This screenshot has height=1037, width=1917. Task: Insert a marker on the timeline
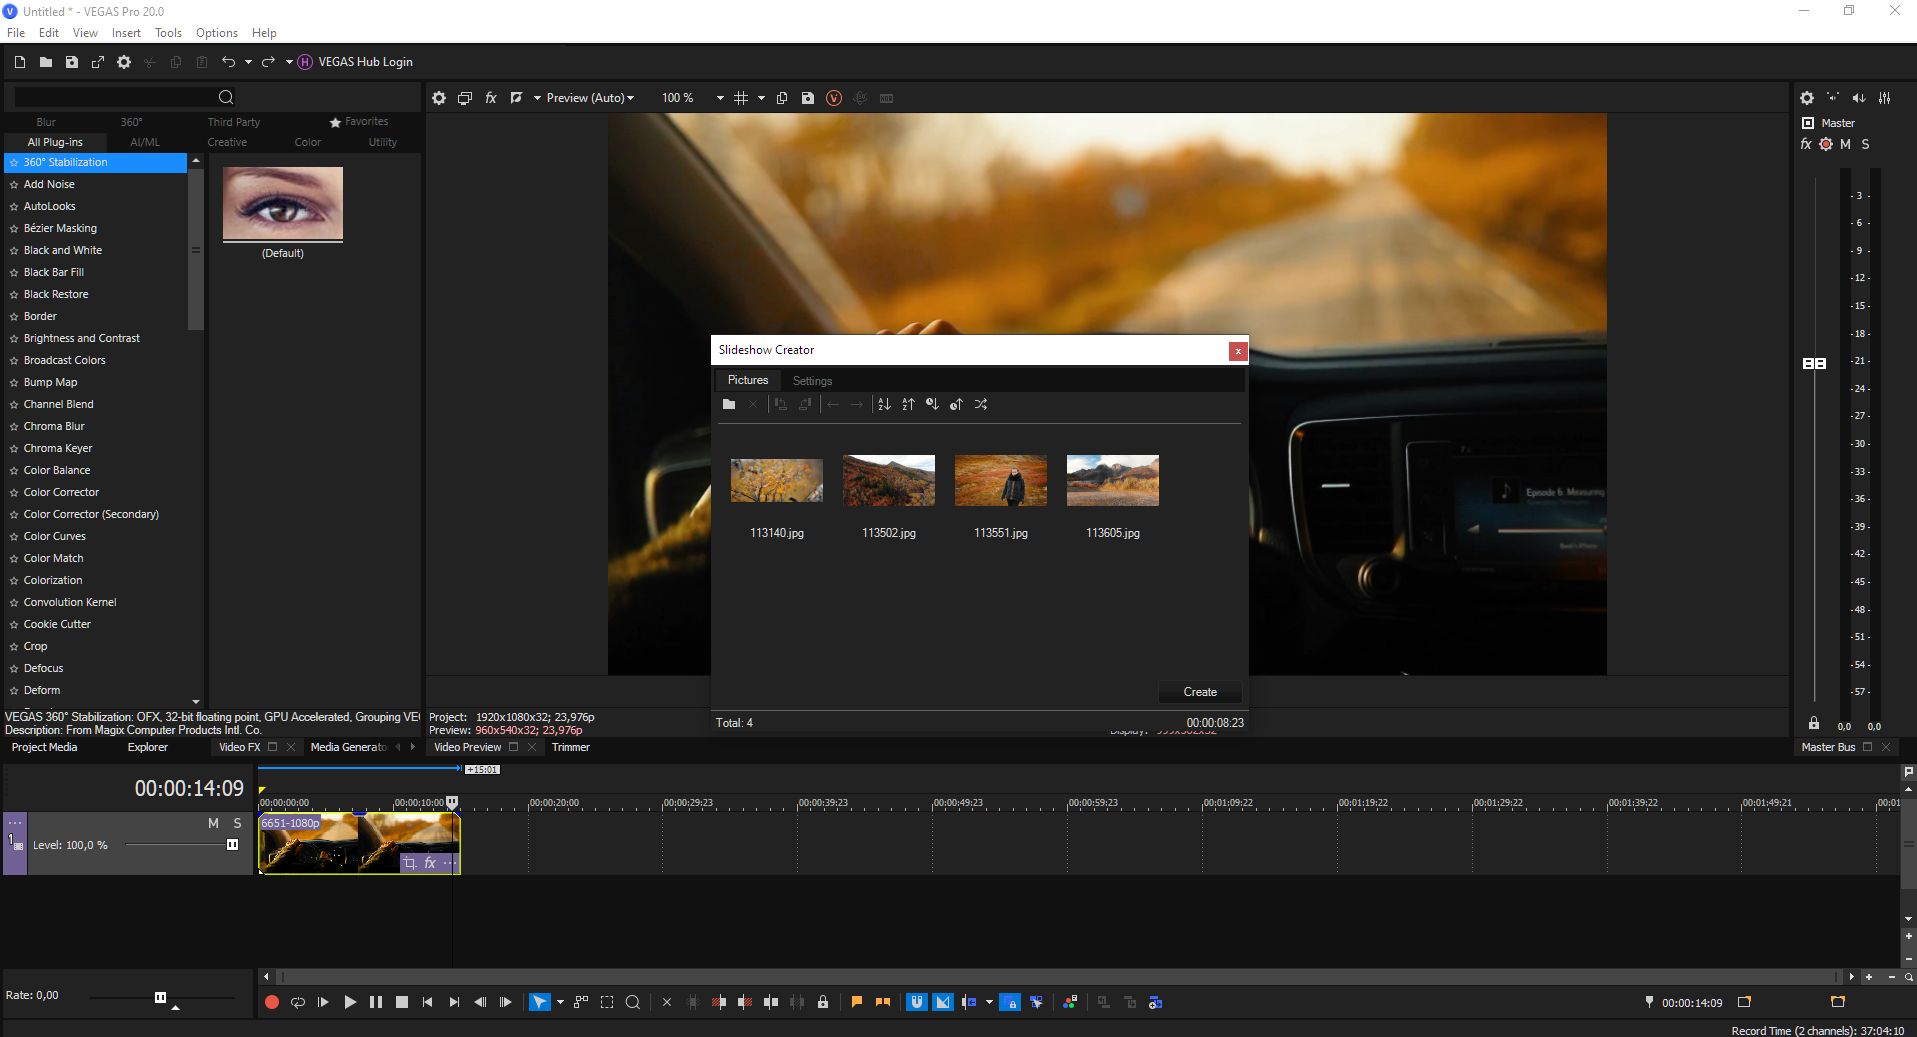pyautogui.click(x=857, y=1002)
